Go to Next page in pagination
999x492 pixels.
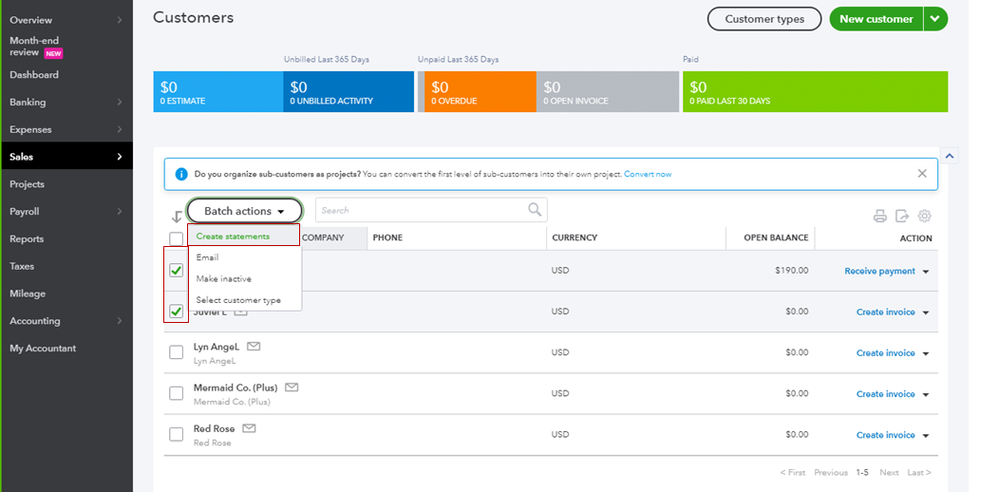(889, 472)
